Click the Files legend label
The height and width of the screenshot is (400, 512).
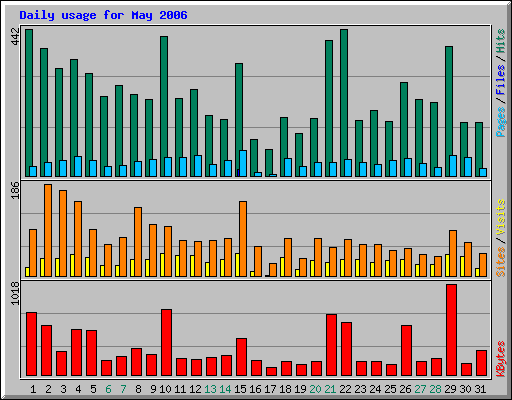click(x=500, y=80)
